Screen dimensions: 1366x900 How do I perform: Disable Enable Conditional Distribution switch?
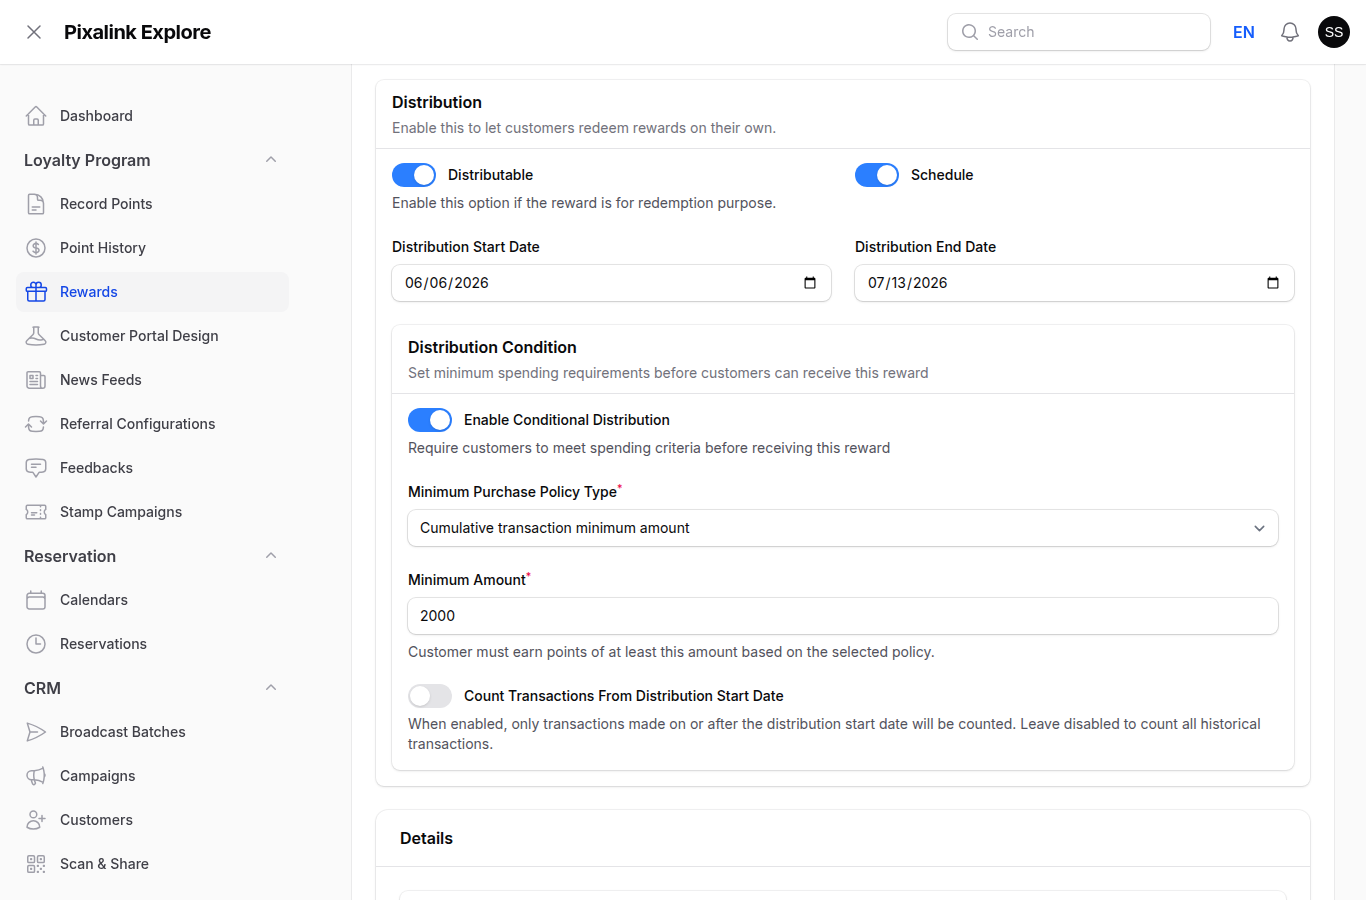tap(430, 420)
